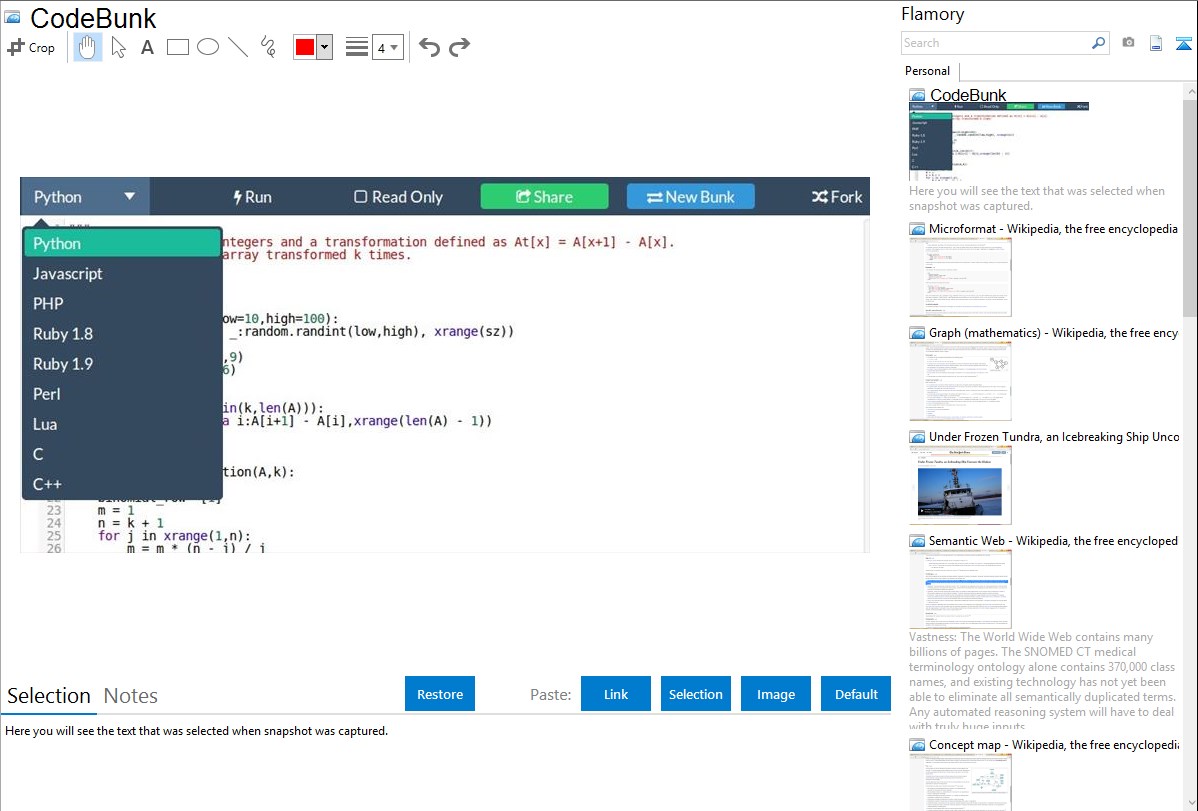Pick the freehand scribble tool
Viewport: 1198px width, 811px height.
click(268, 47)
